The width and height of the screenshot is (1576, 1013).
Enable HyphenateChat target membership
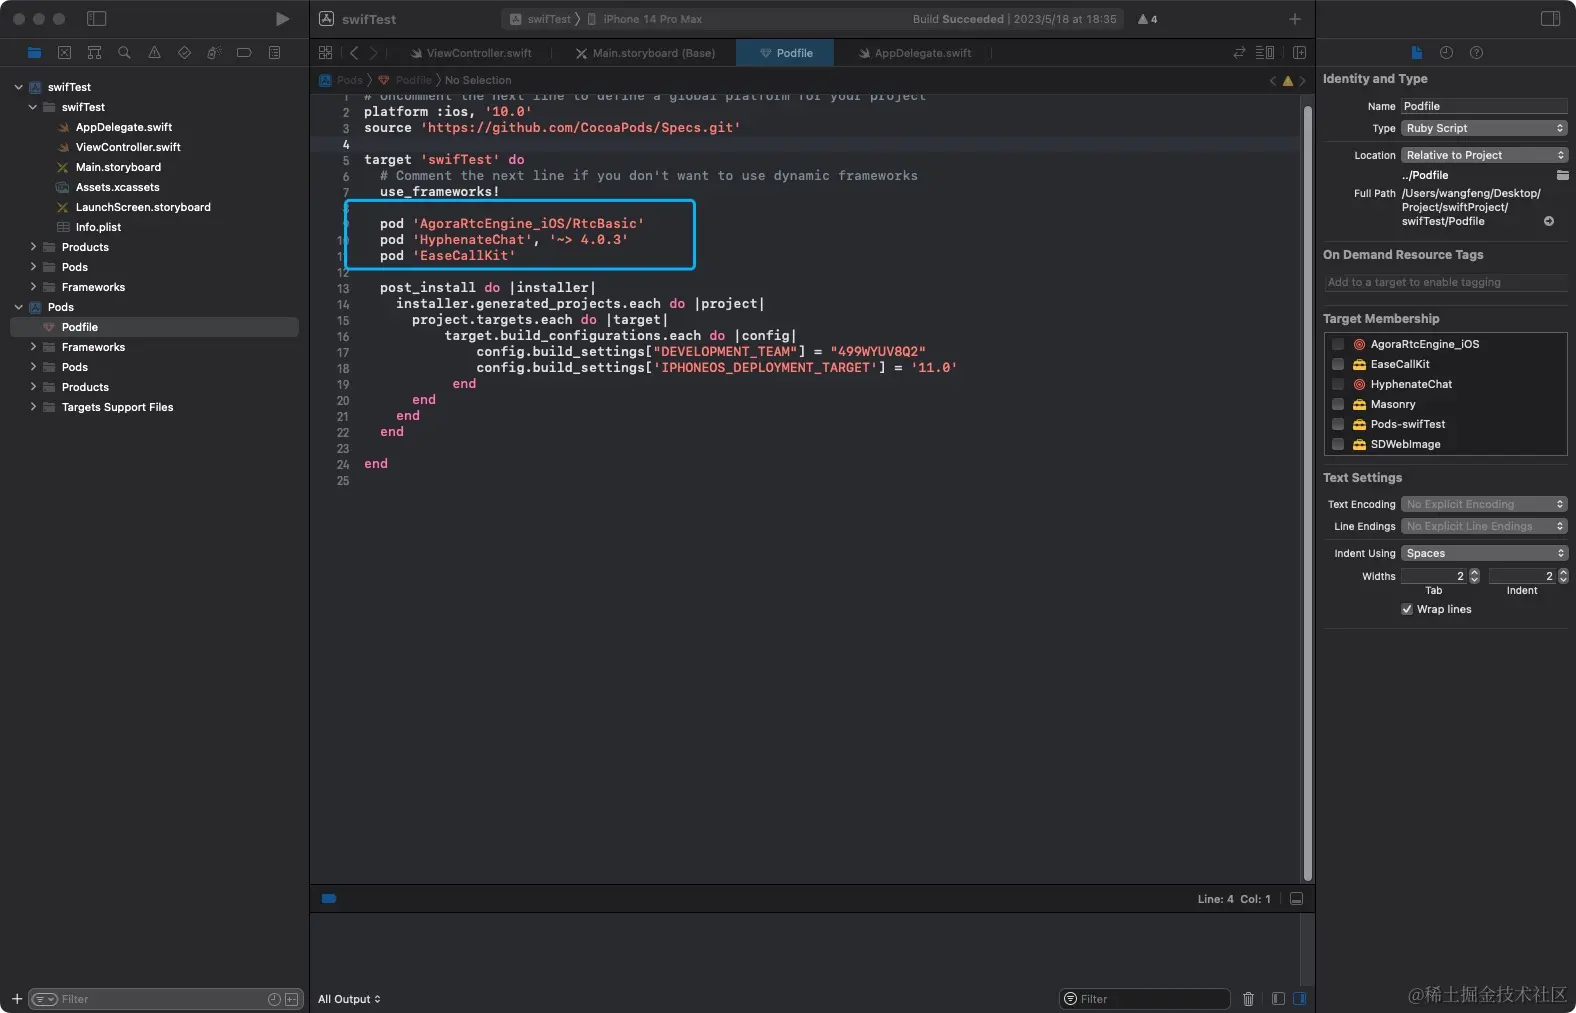click(1338, 384)
